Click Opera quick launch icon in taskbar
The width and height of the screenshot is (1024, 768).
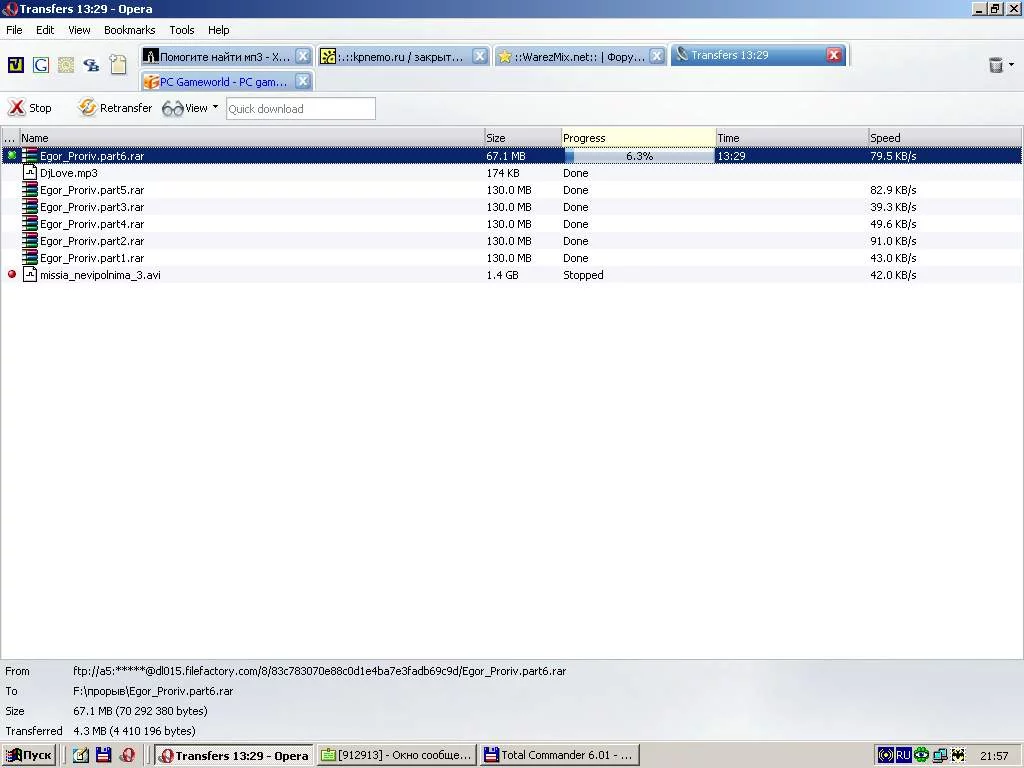pos(127,756)
